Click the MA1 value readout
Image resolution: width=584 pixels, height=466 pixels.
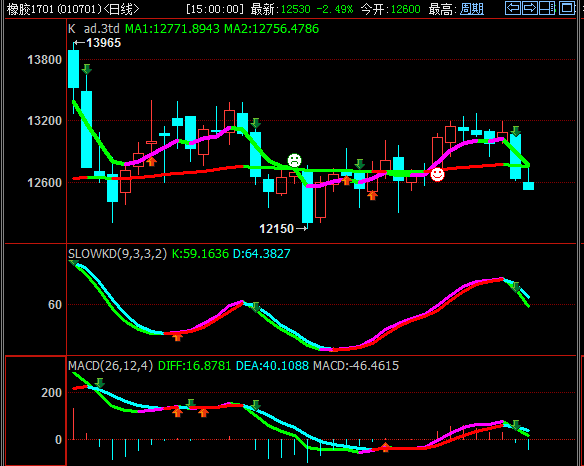tap(172, 29)
